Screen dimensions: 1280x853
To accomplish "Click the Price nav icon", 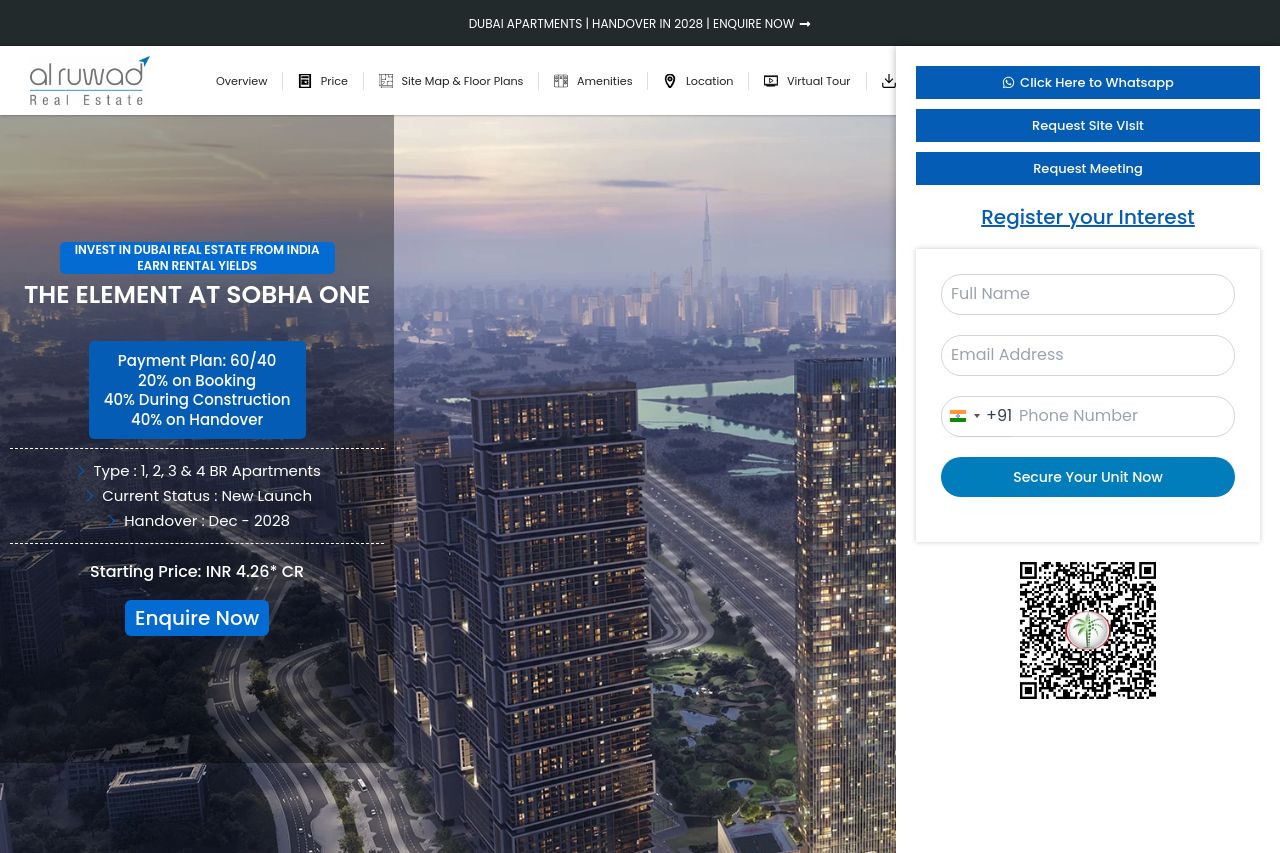I will click(x=305, y=81).
